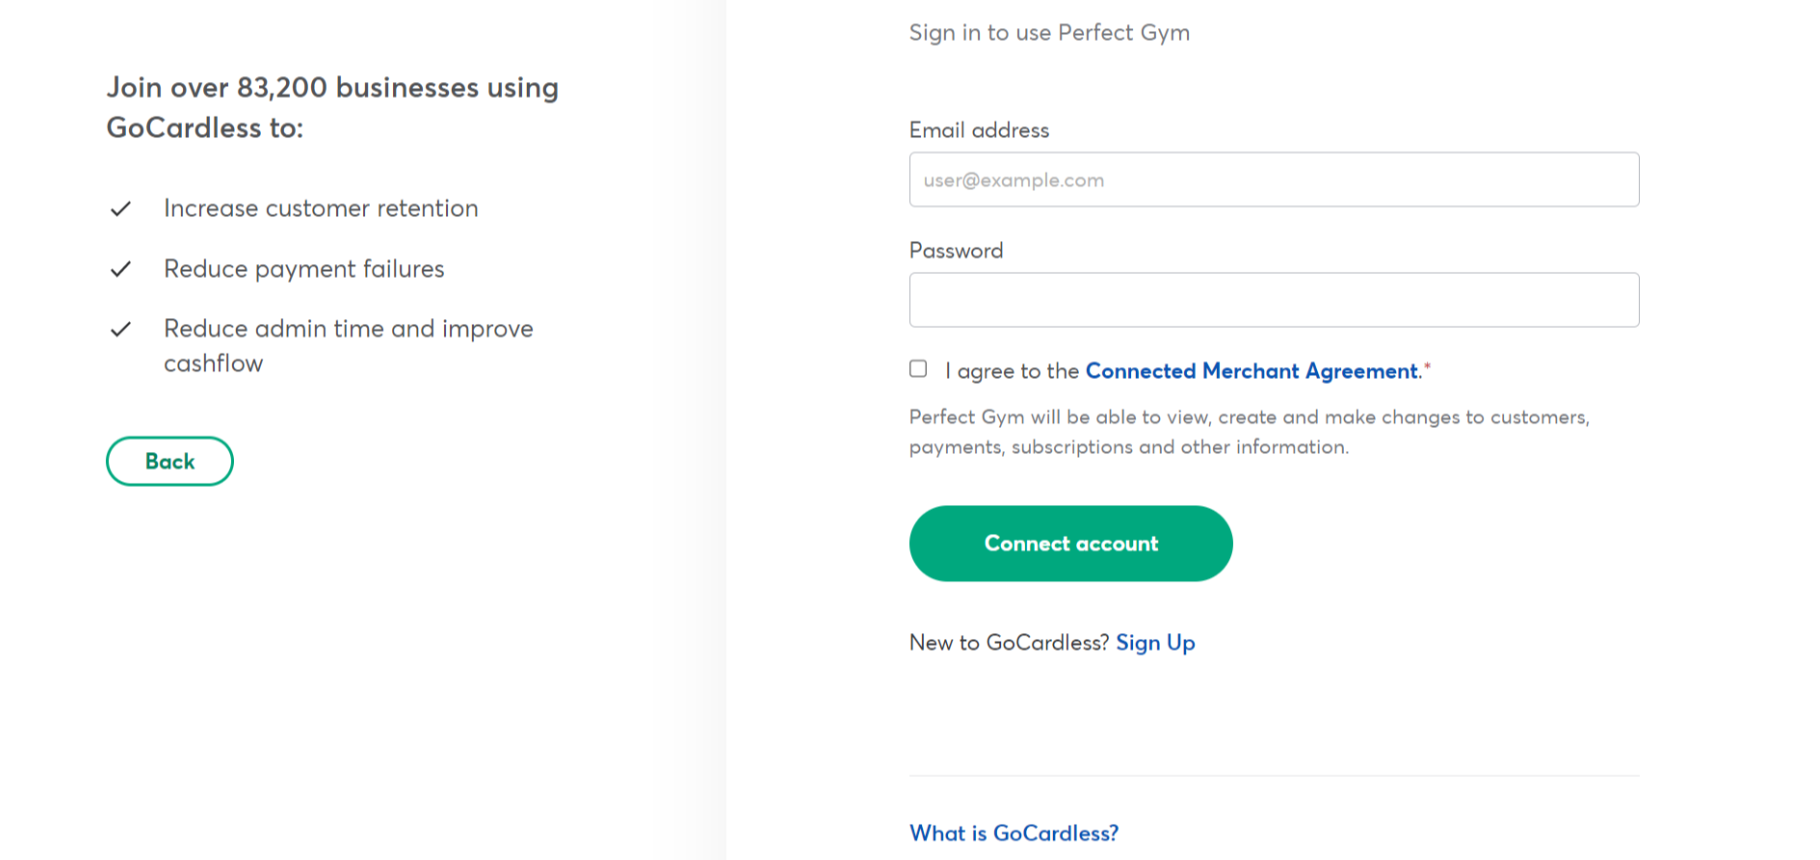This screenshot has height=860, width=1820.
Task: Click the Join over 83,200 businesses heading
Action: click(332, 107)
